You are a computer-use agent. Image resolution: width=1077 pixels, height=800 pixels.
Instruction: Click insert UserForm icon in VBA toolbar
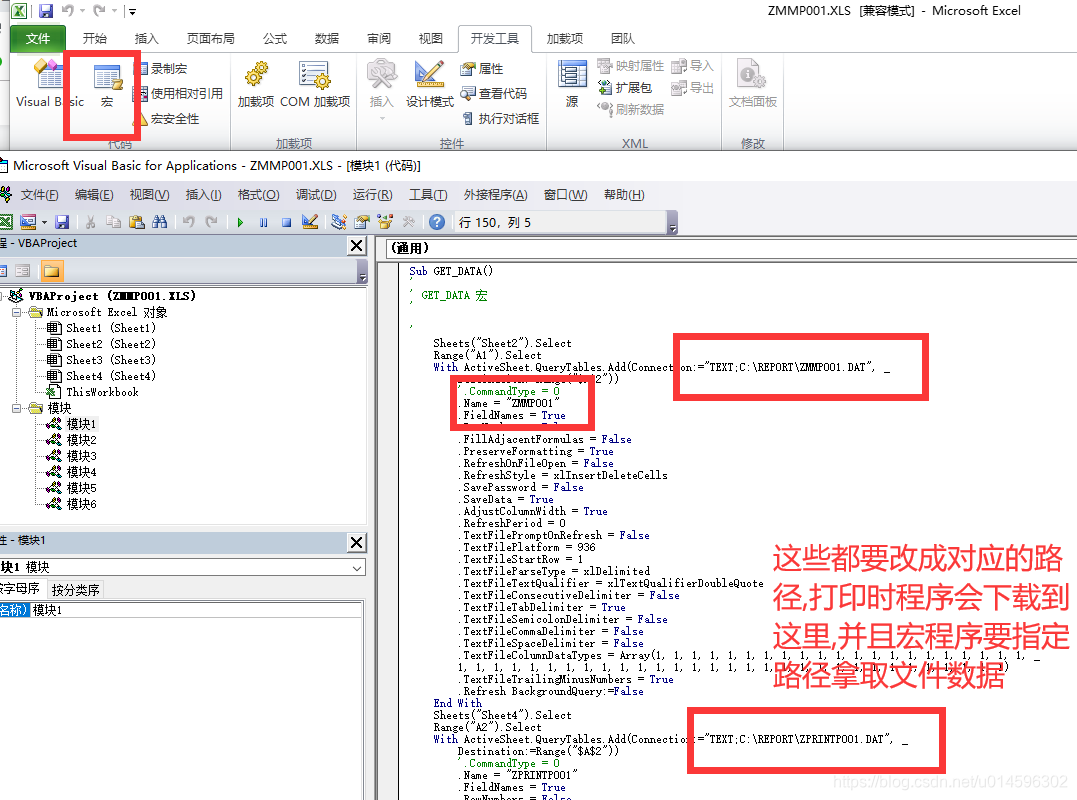click(28, 222)
